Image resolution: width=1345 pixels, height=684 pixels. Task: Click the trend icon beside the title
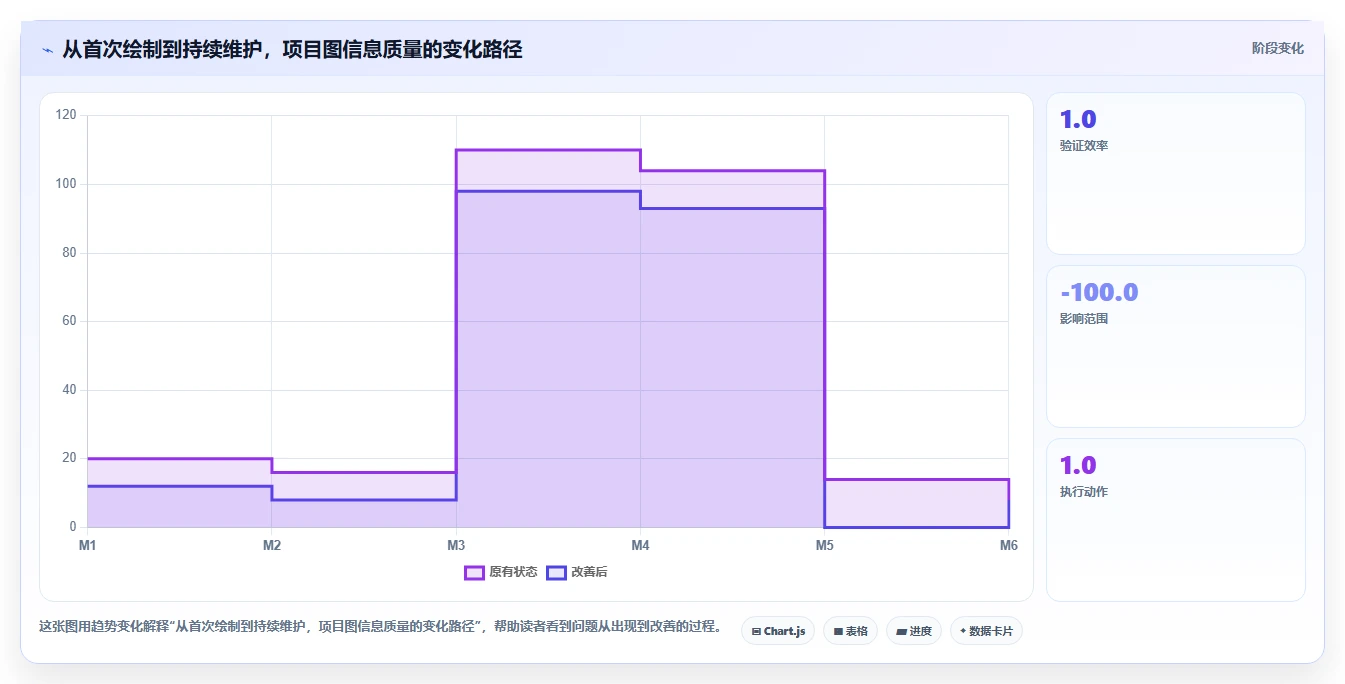[x=47, y=50]
